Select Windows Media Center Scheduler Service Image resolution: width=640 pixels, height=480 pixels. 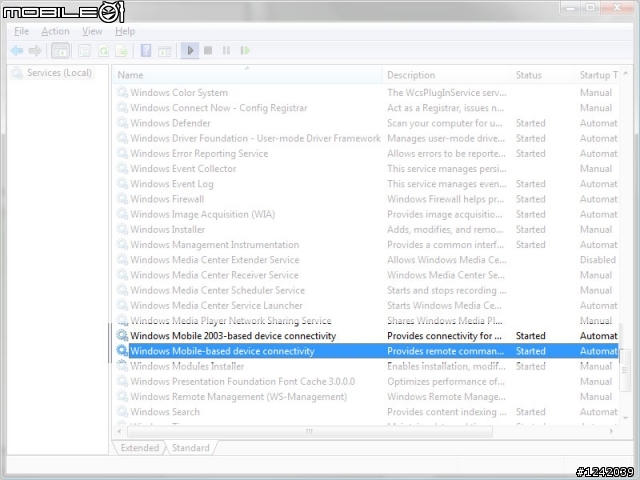coord(218,290)
